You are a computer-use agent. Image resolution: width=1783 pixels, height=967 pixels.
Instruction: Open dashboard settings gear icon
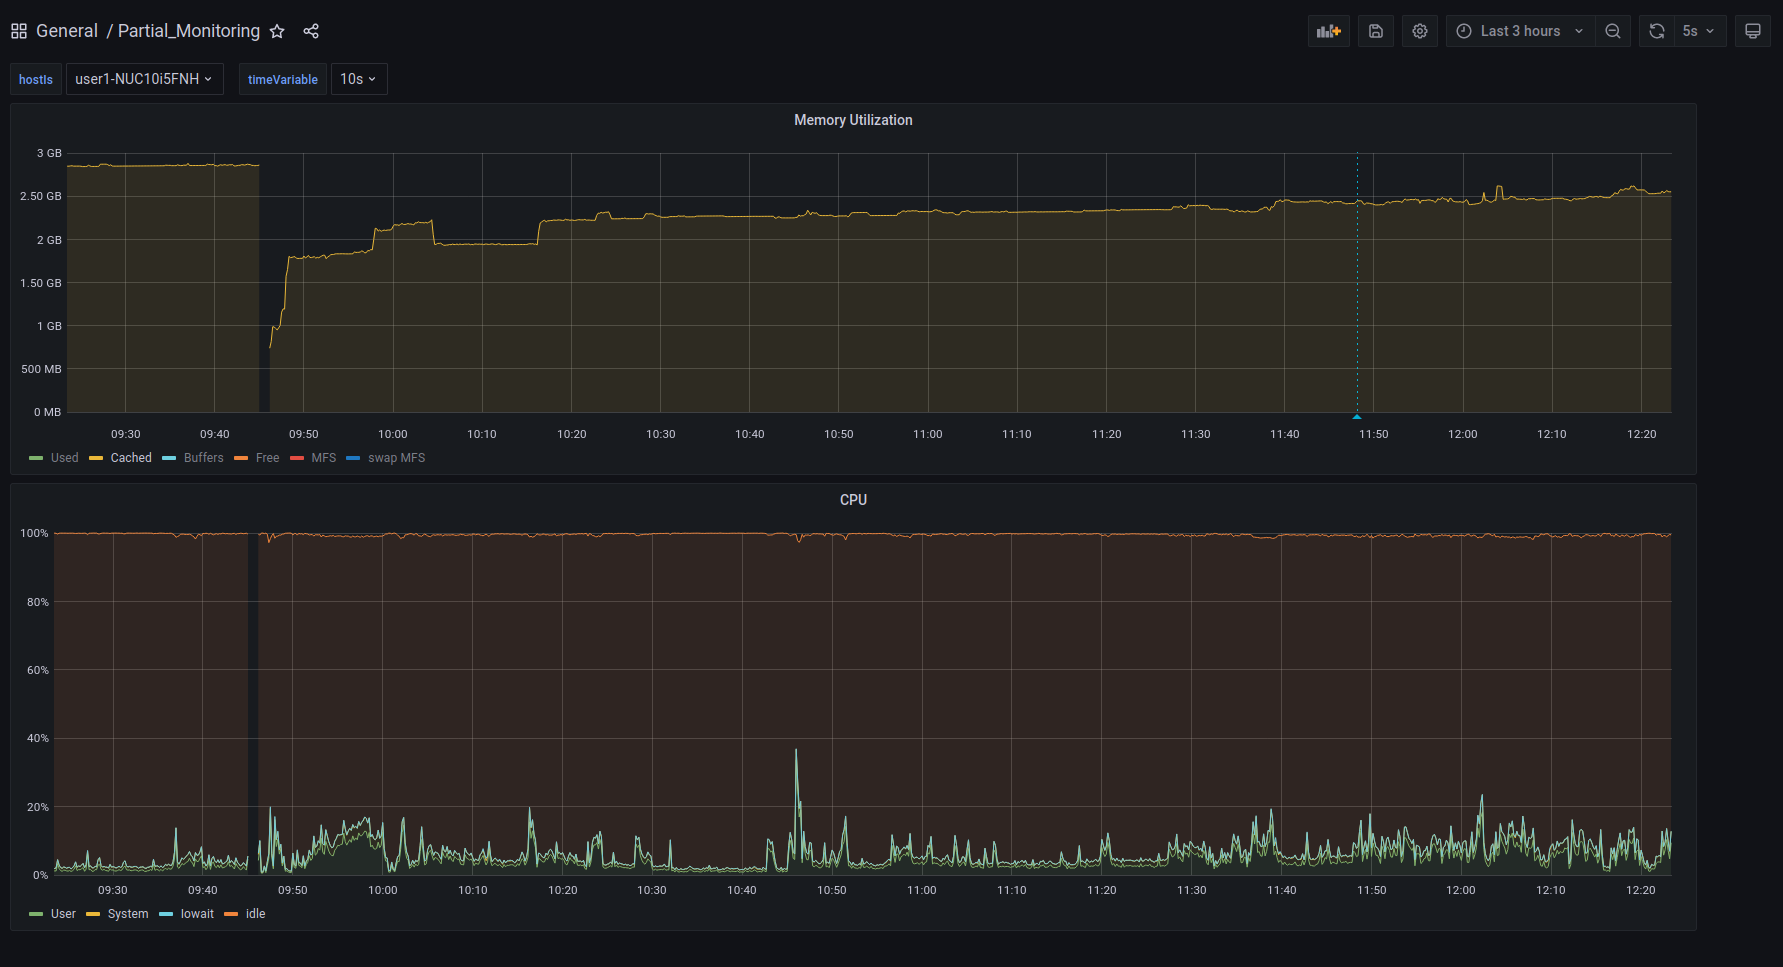point(1419,31)
